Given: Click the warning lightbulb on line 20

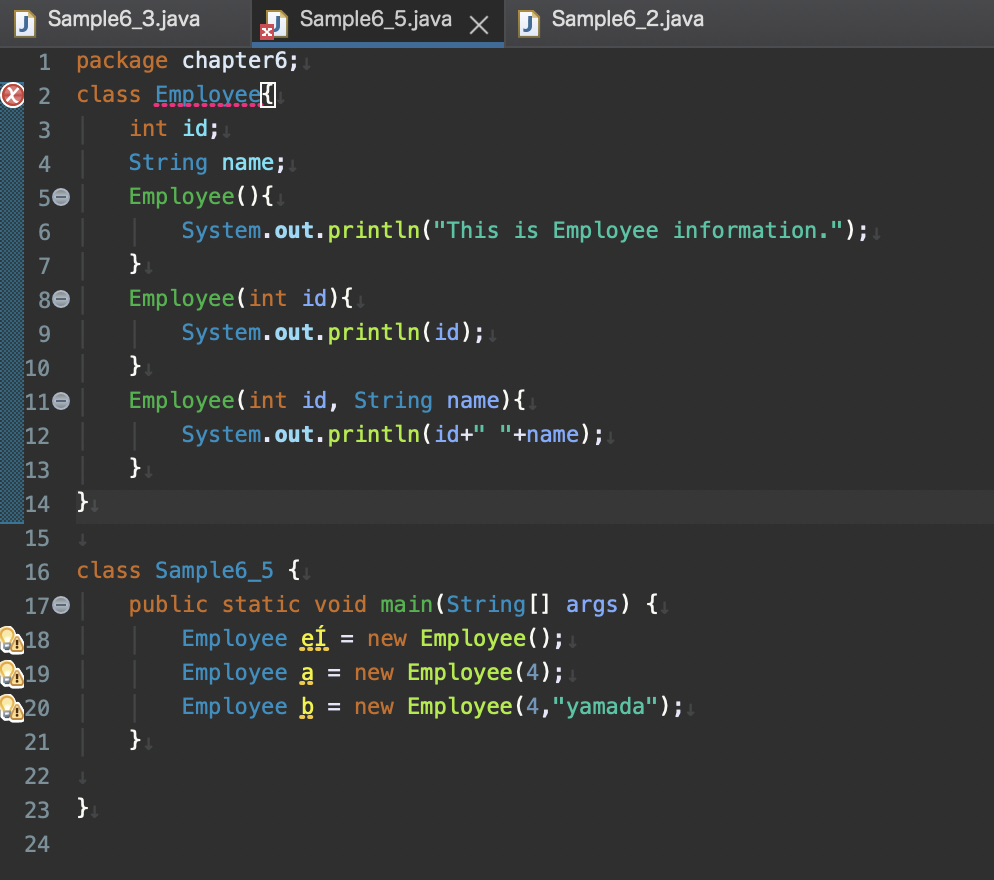Looking at the screenshot, I should (10, 707).
